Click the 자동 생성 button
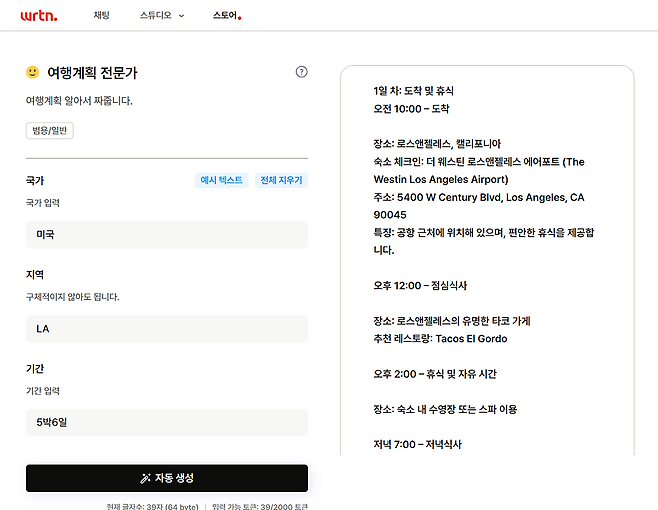Image resolution: width=658 pixels, height=510 pixels. point(166,478)
